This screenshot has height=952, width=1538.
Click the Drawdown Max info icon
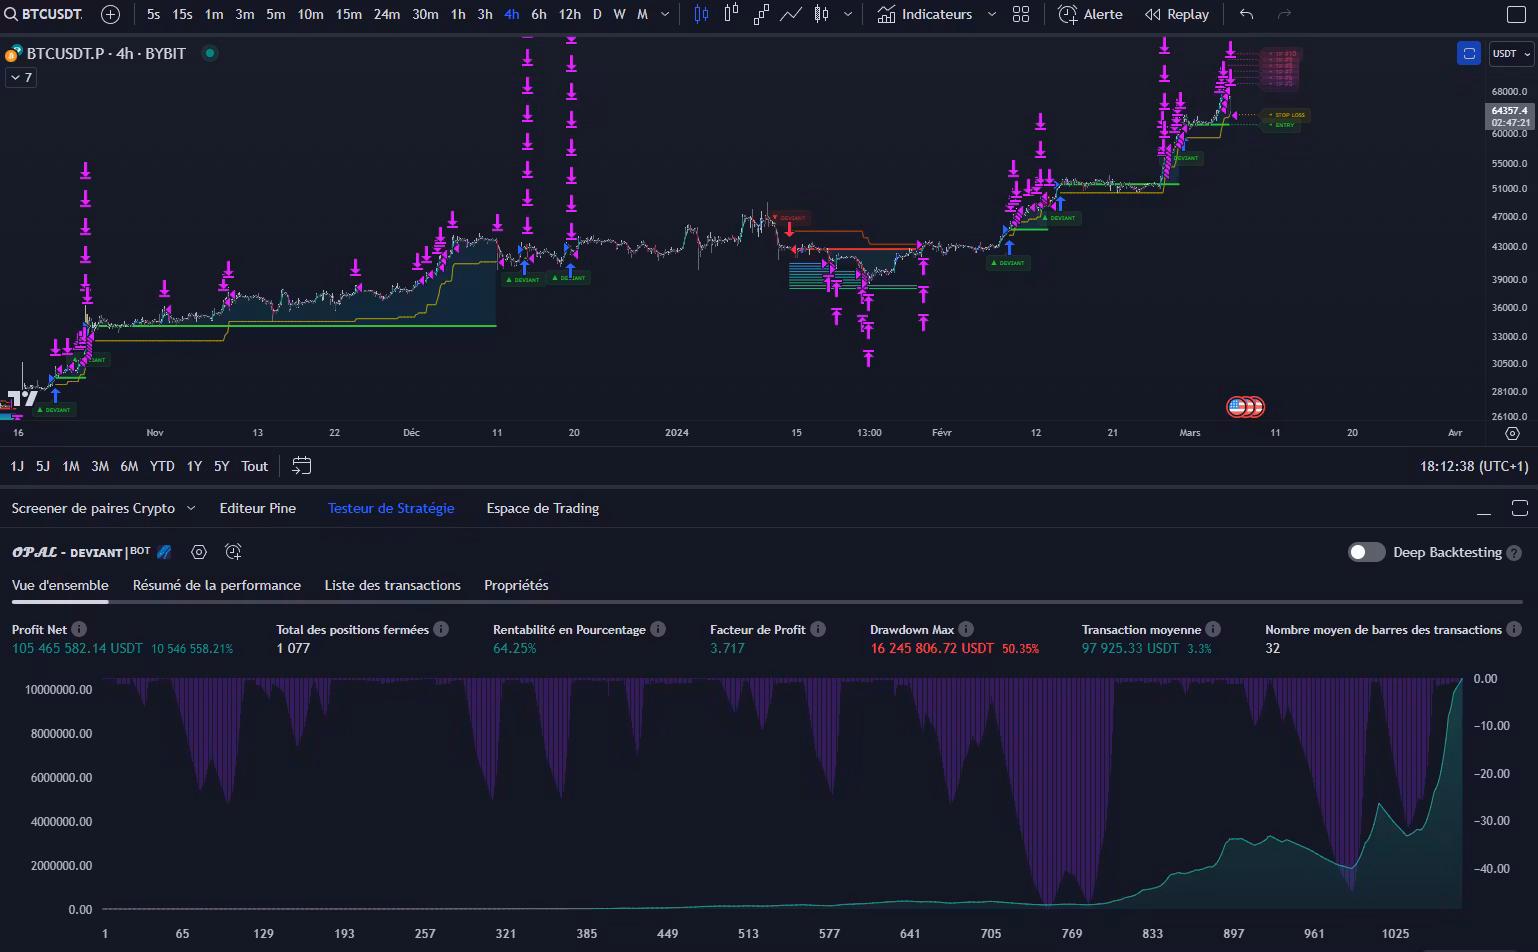pos(966,629)
